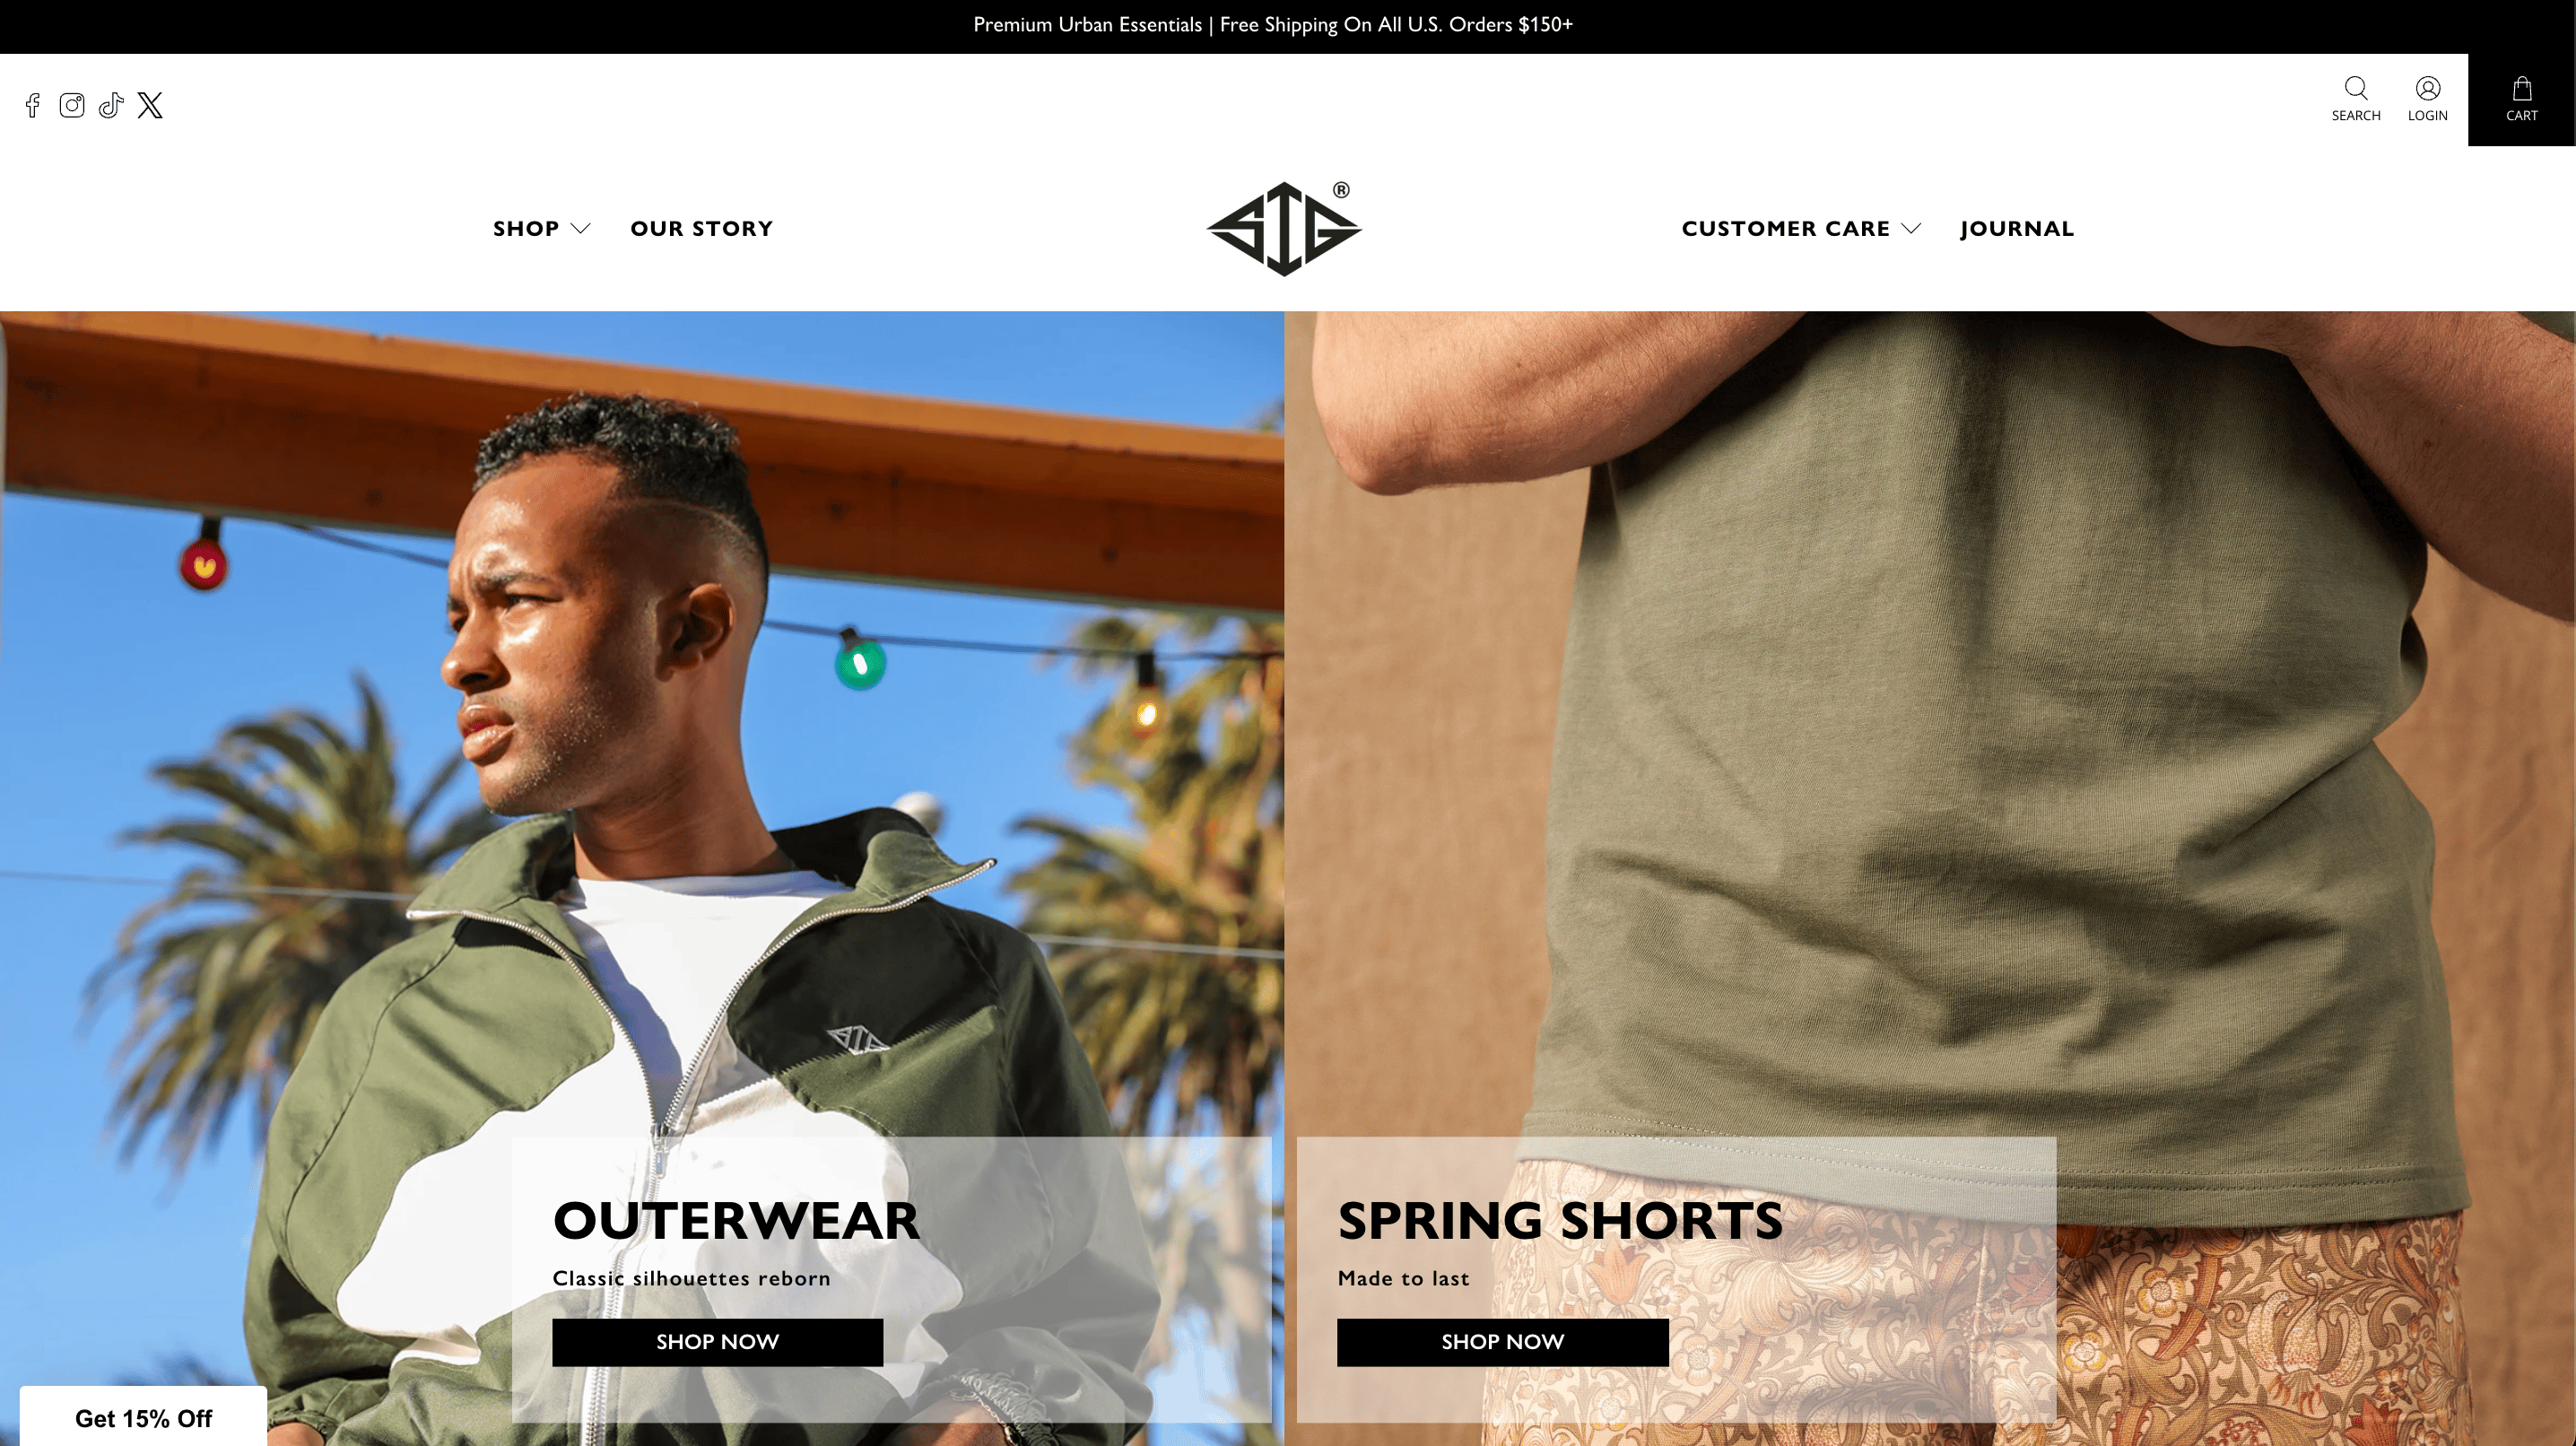Click the Login account icon
Viewport: 2576px width, 1446px height.
tap(2428, 88)
